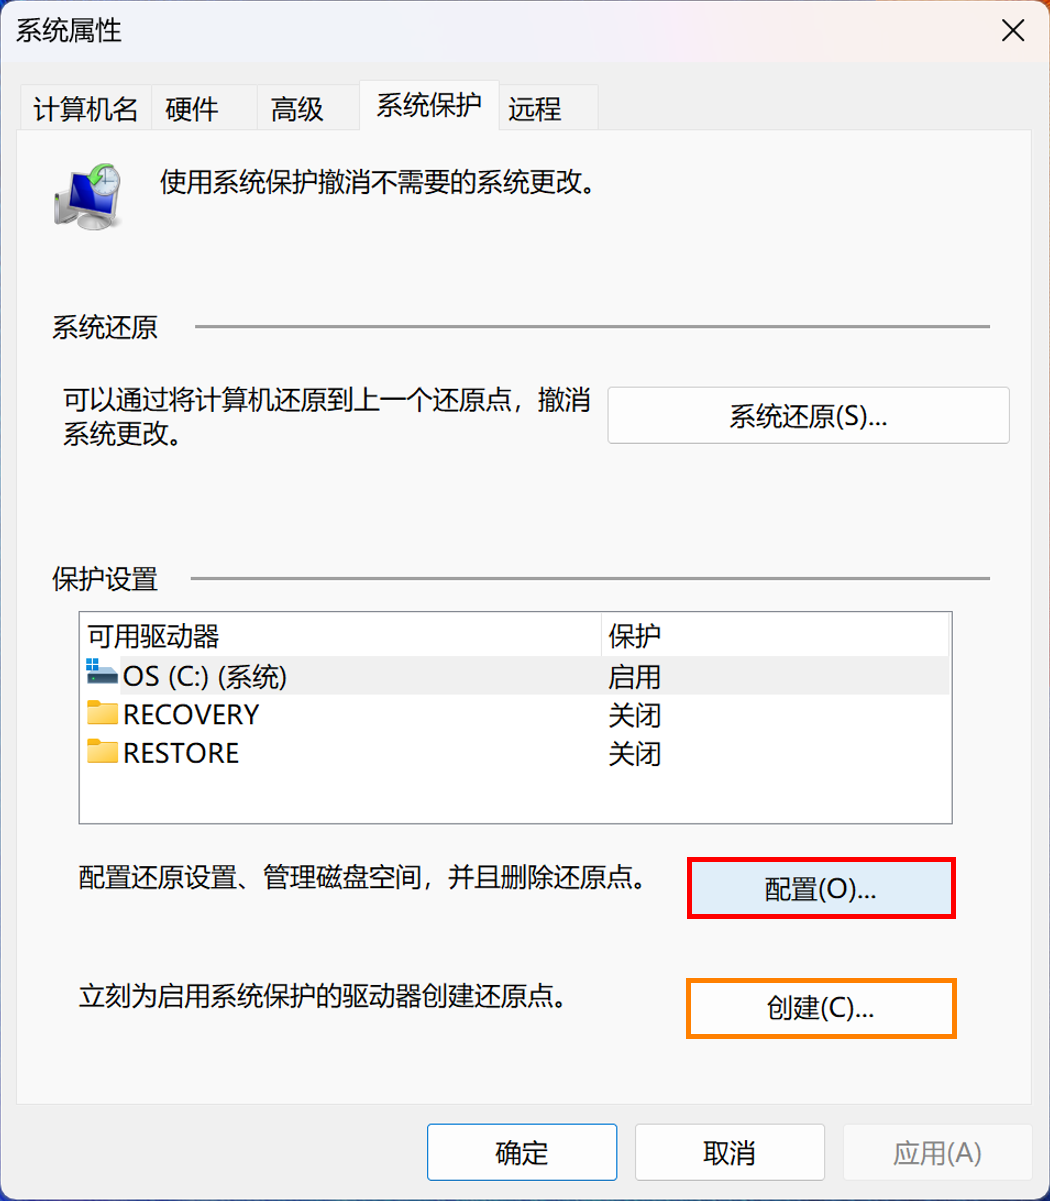Click the system protection monitor icon
The height and width of the screenshot is (1201, 1050).
tap(89, 196)
